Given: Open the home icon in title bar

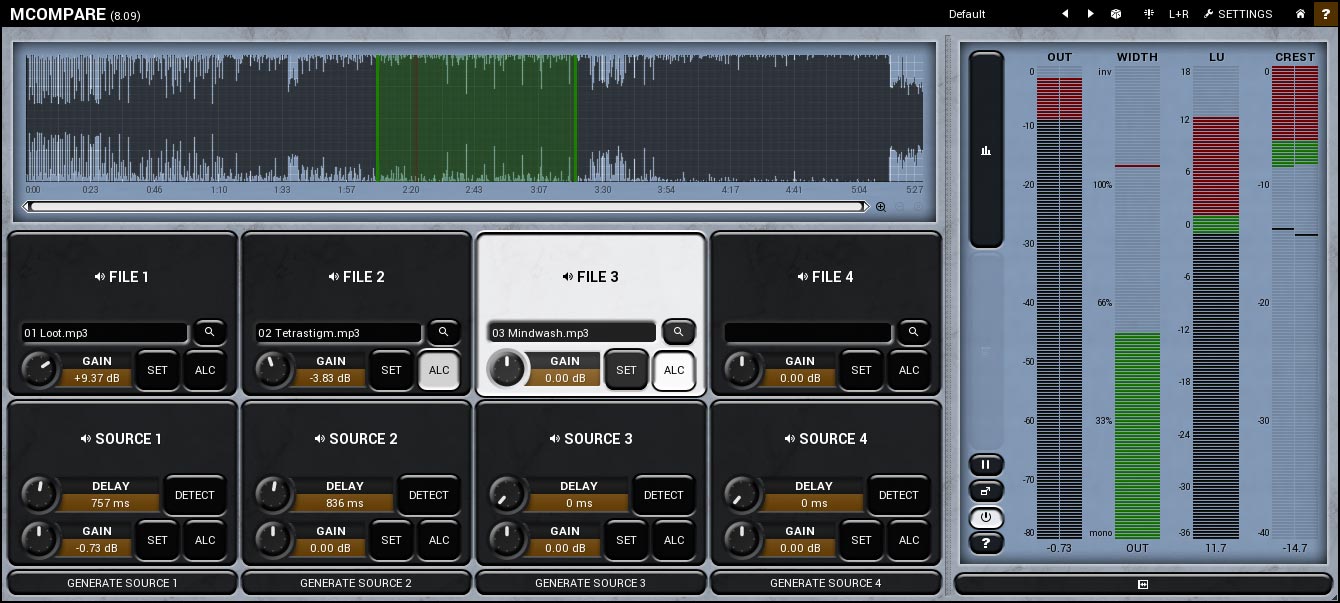Looking at the screenshot, I should click(x=1300, y=14).
